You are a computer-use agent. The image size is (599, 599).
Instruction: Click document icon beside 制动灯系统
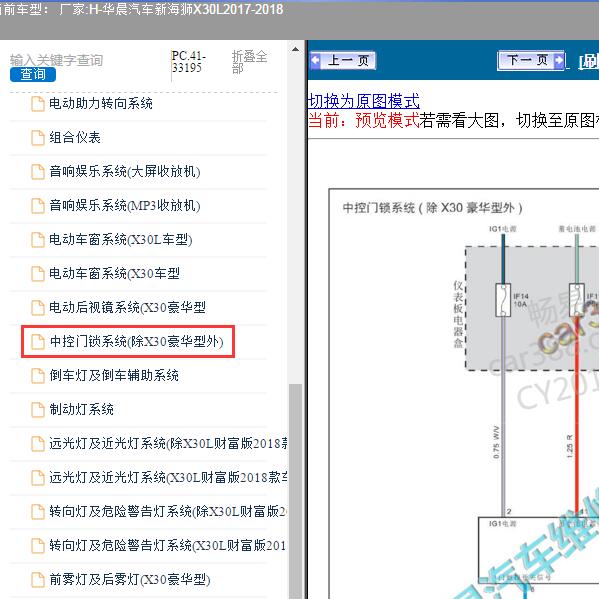[37, 410]
